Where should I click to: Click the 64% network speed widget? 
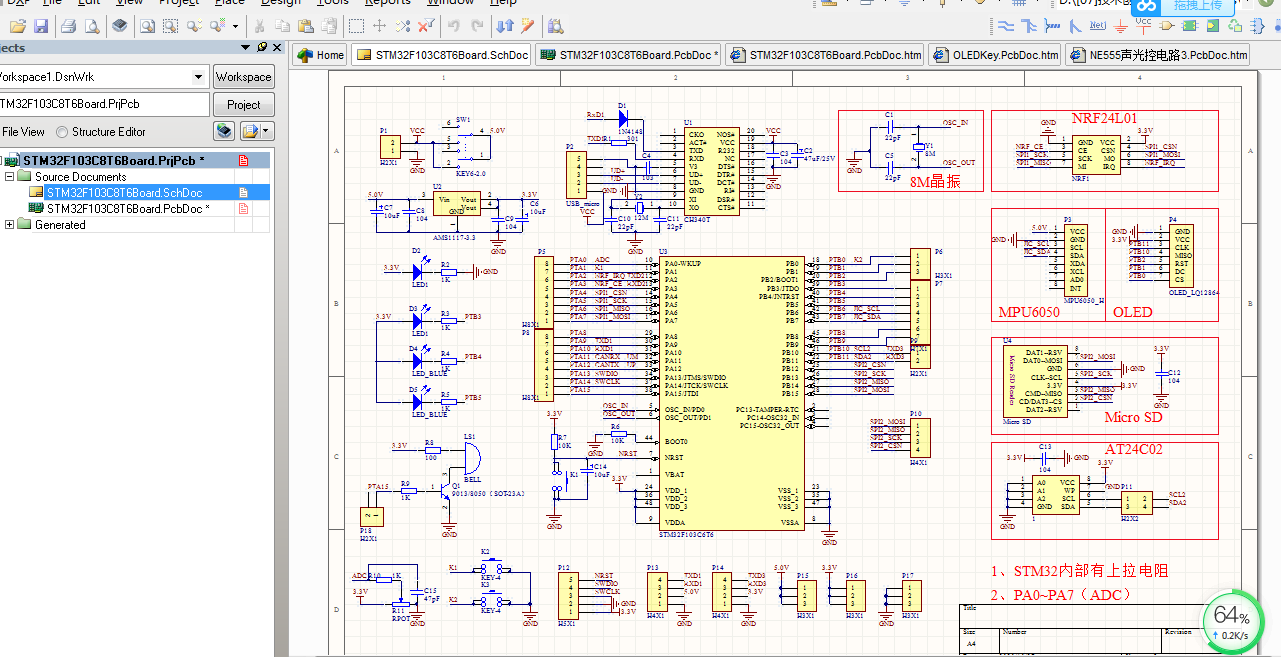(x=1231, y=621)
